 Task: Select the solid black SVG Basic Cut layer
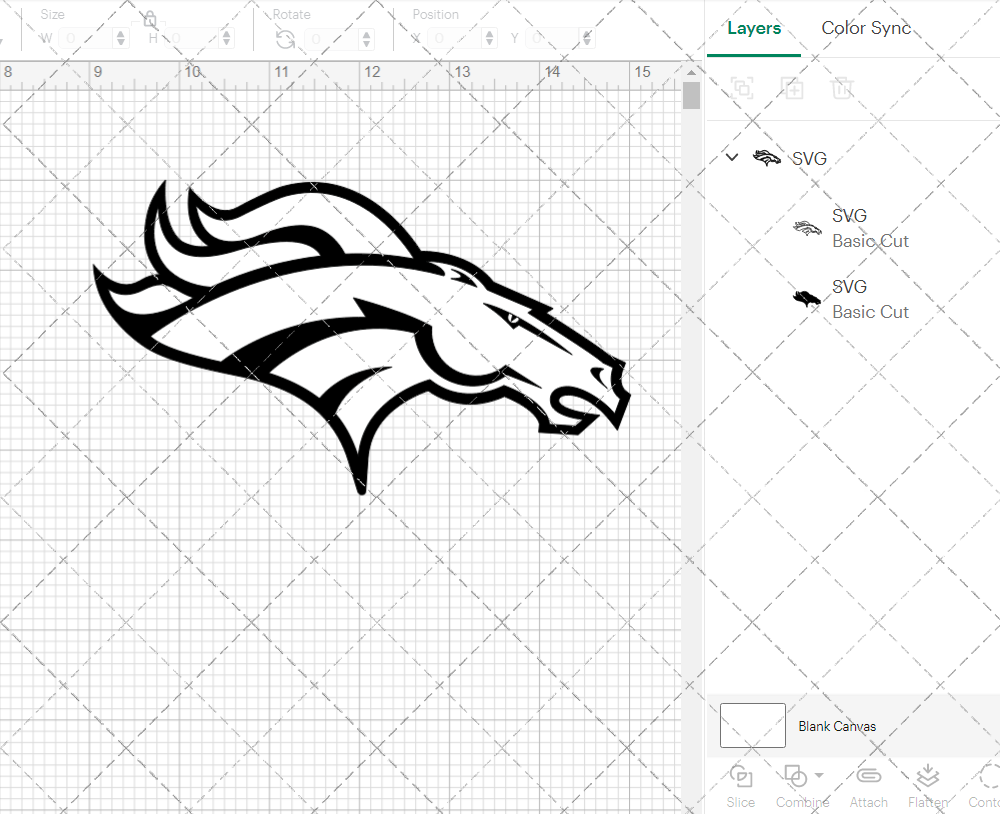click(x=850, y=299)
